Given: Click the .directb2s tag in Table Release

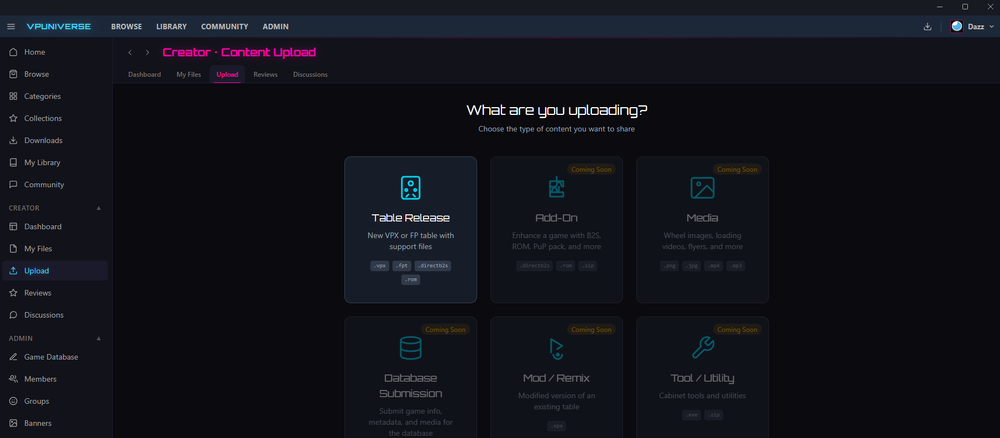Looking at the screenshot, I should [433, 266].
